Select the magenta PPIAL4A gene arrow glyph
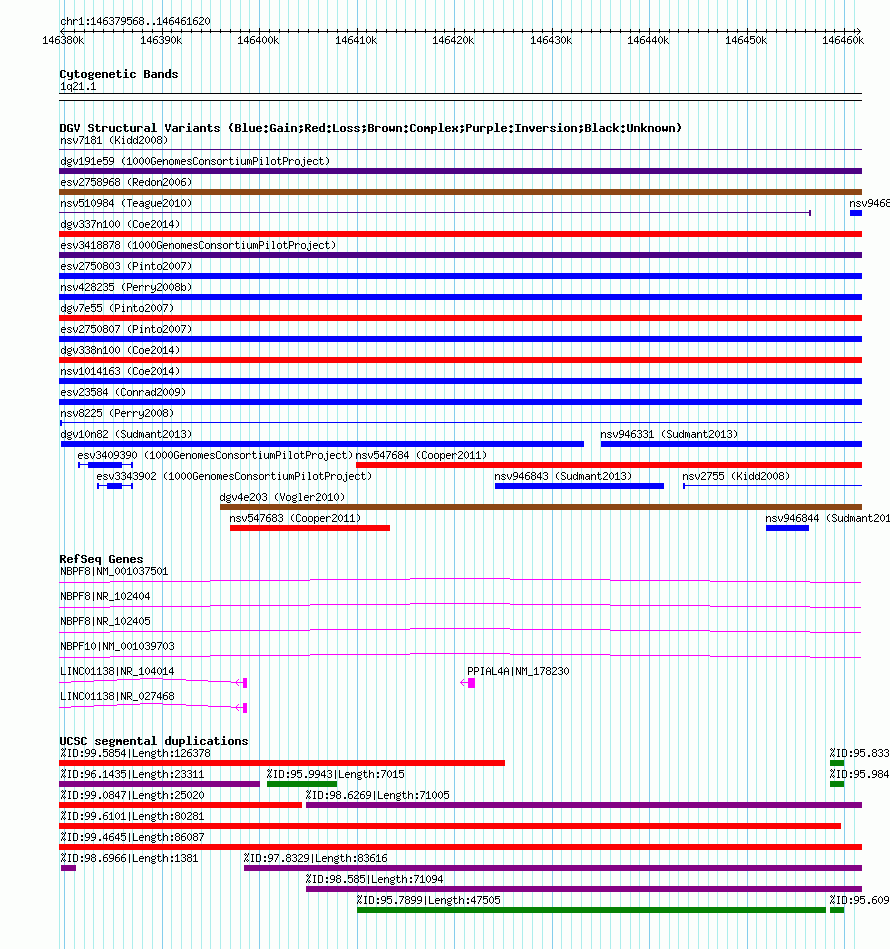Image resolution: width=890 pixels, height=949 pixels. pyautogui.click(x=468, y=683)
